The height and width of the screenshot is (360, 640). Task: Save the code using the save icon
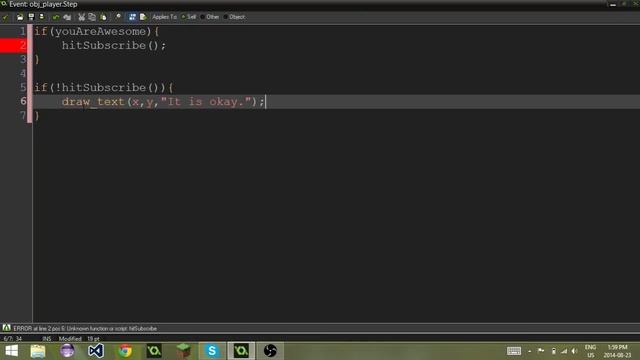(31, 17)
